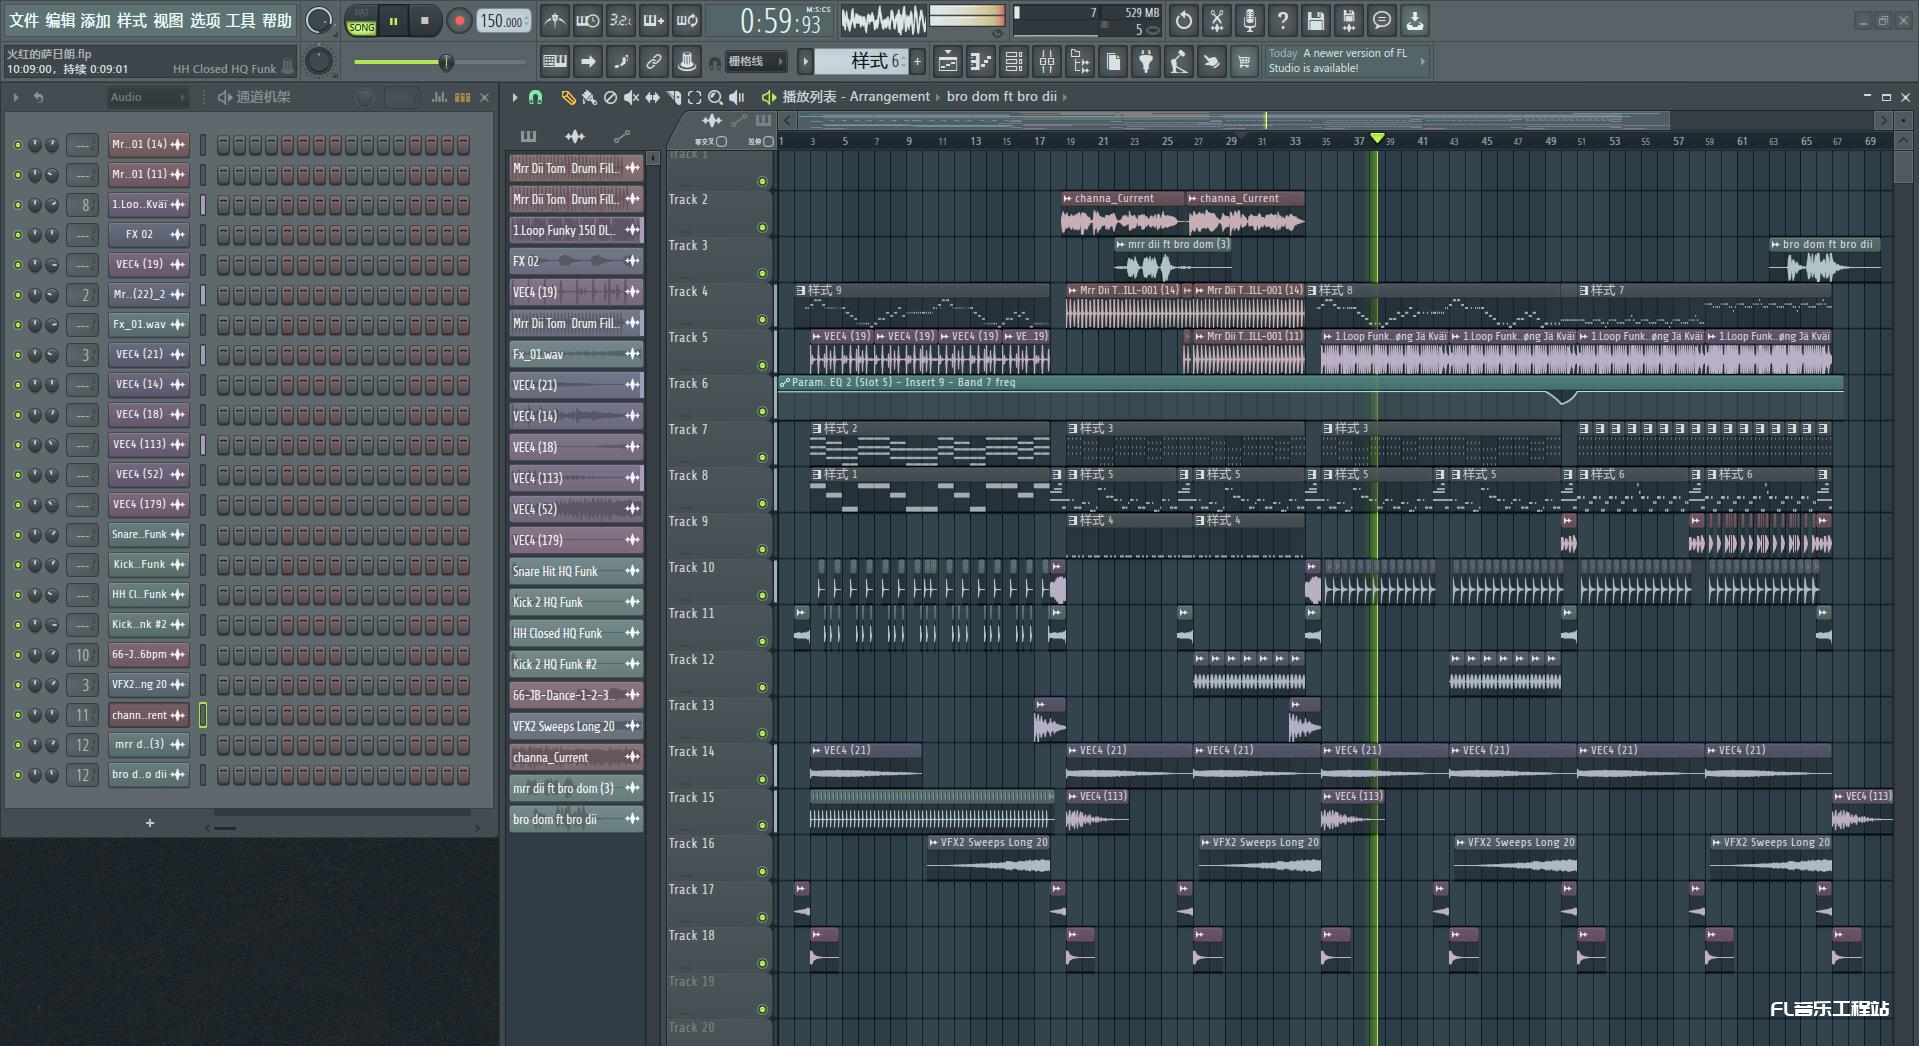Toggle the metronome button
The height and width of the screenshot is (1046, 1919).
[x=555, y=20]
